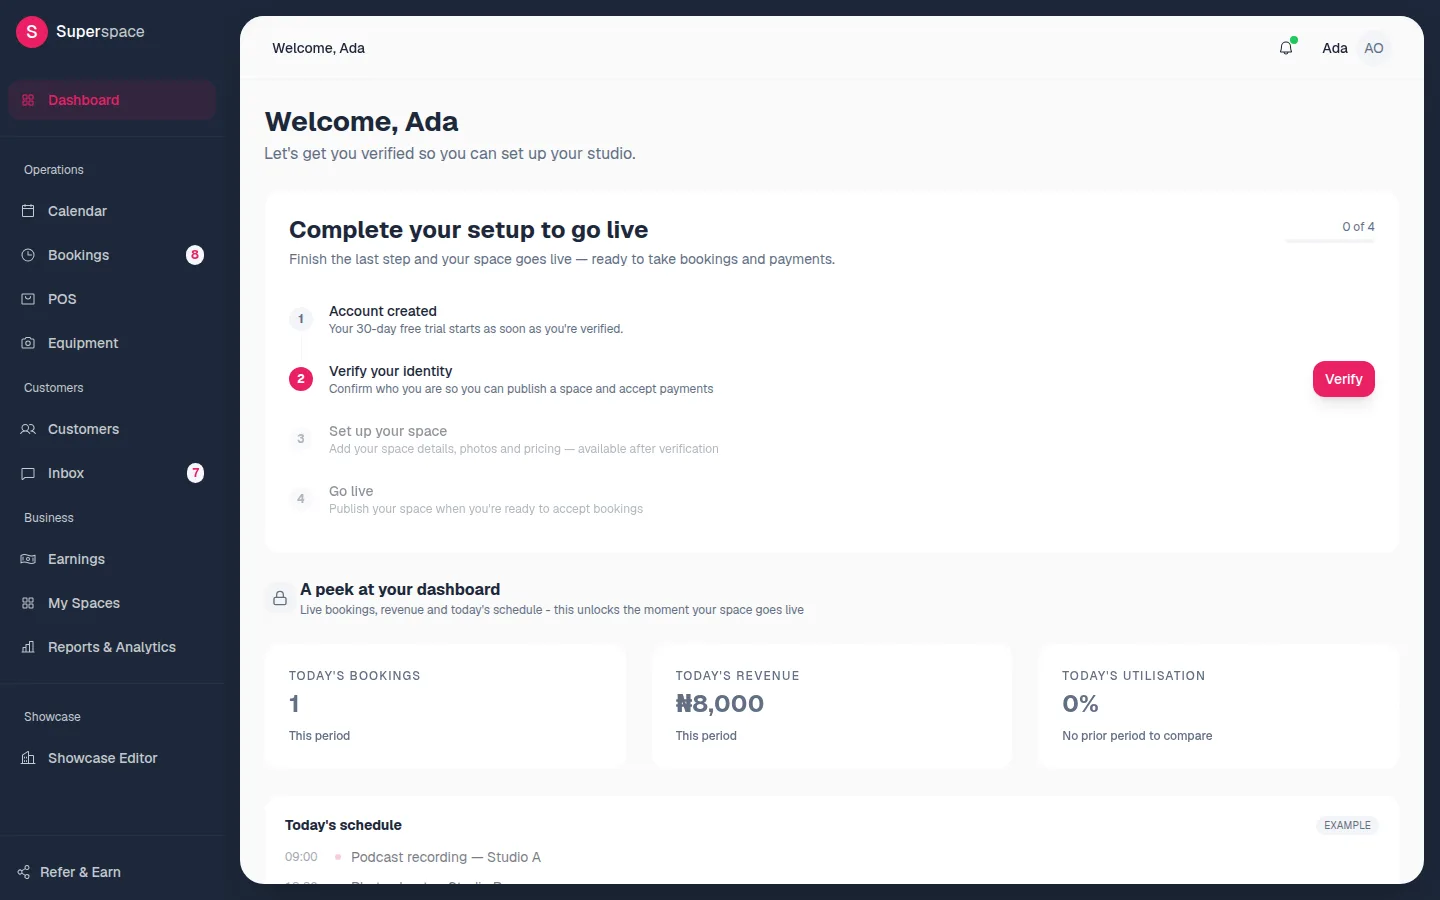Screen dimensions: 1440x900
Task: Click the Account created step
Action: 476,319
